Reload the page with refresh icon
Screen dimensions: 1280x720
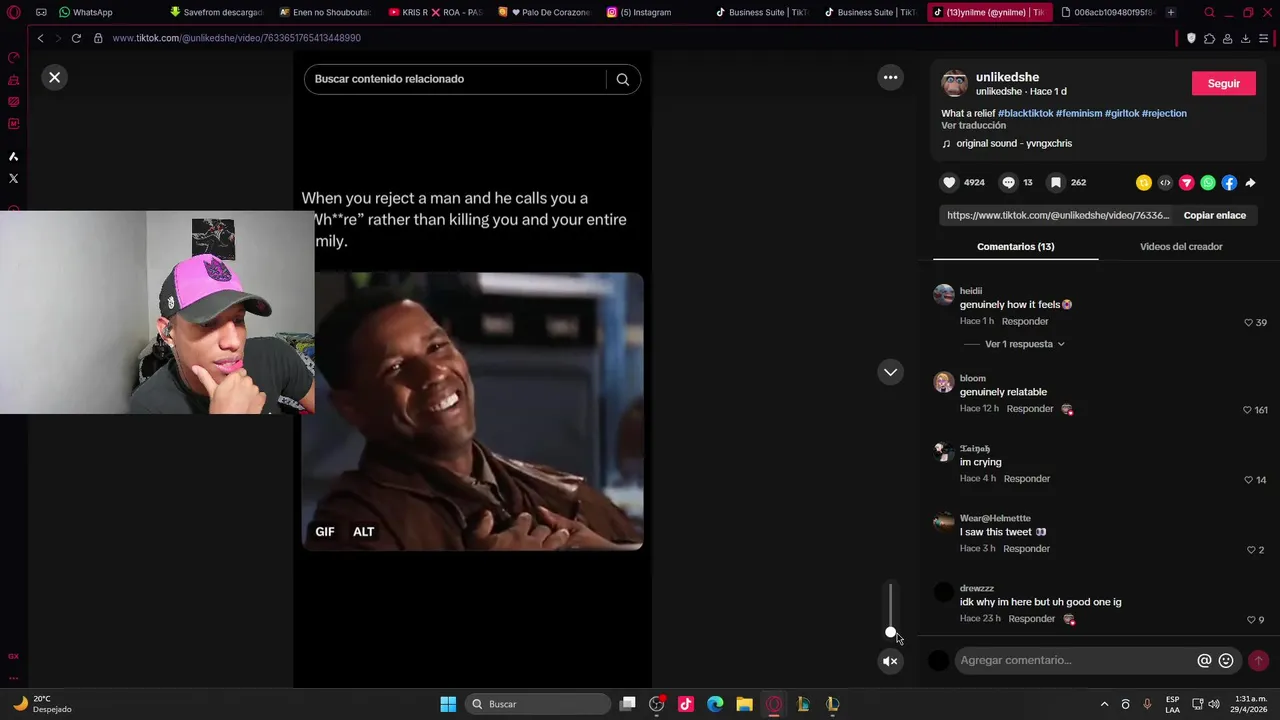[x=76, y=38]
